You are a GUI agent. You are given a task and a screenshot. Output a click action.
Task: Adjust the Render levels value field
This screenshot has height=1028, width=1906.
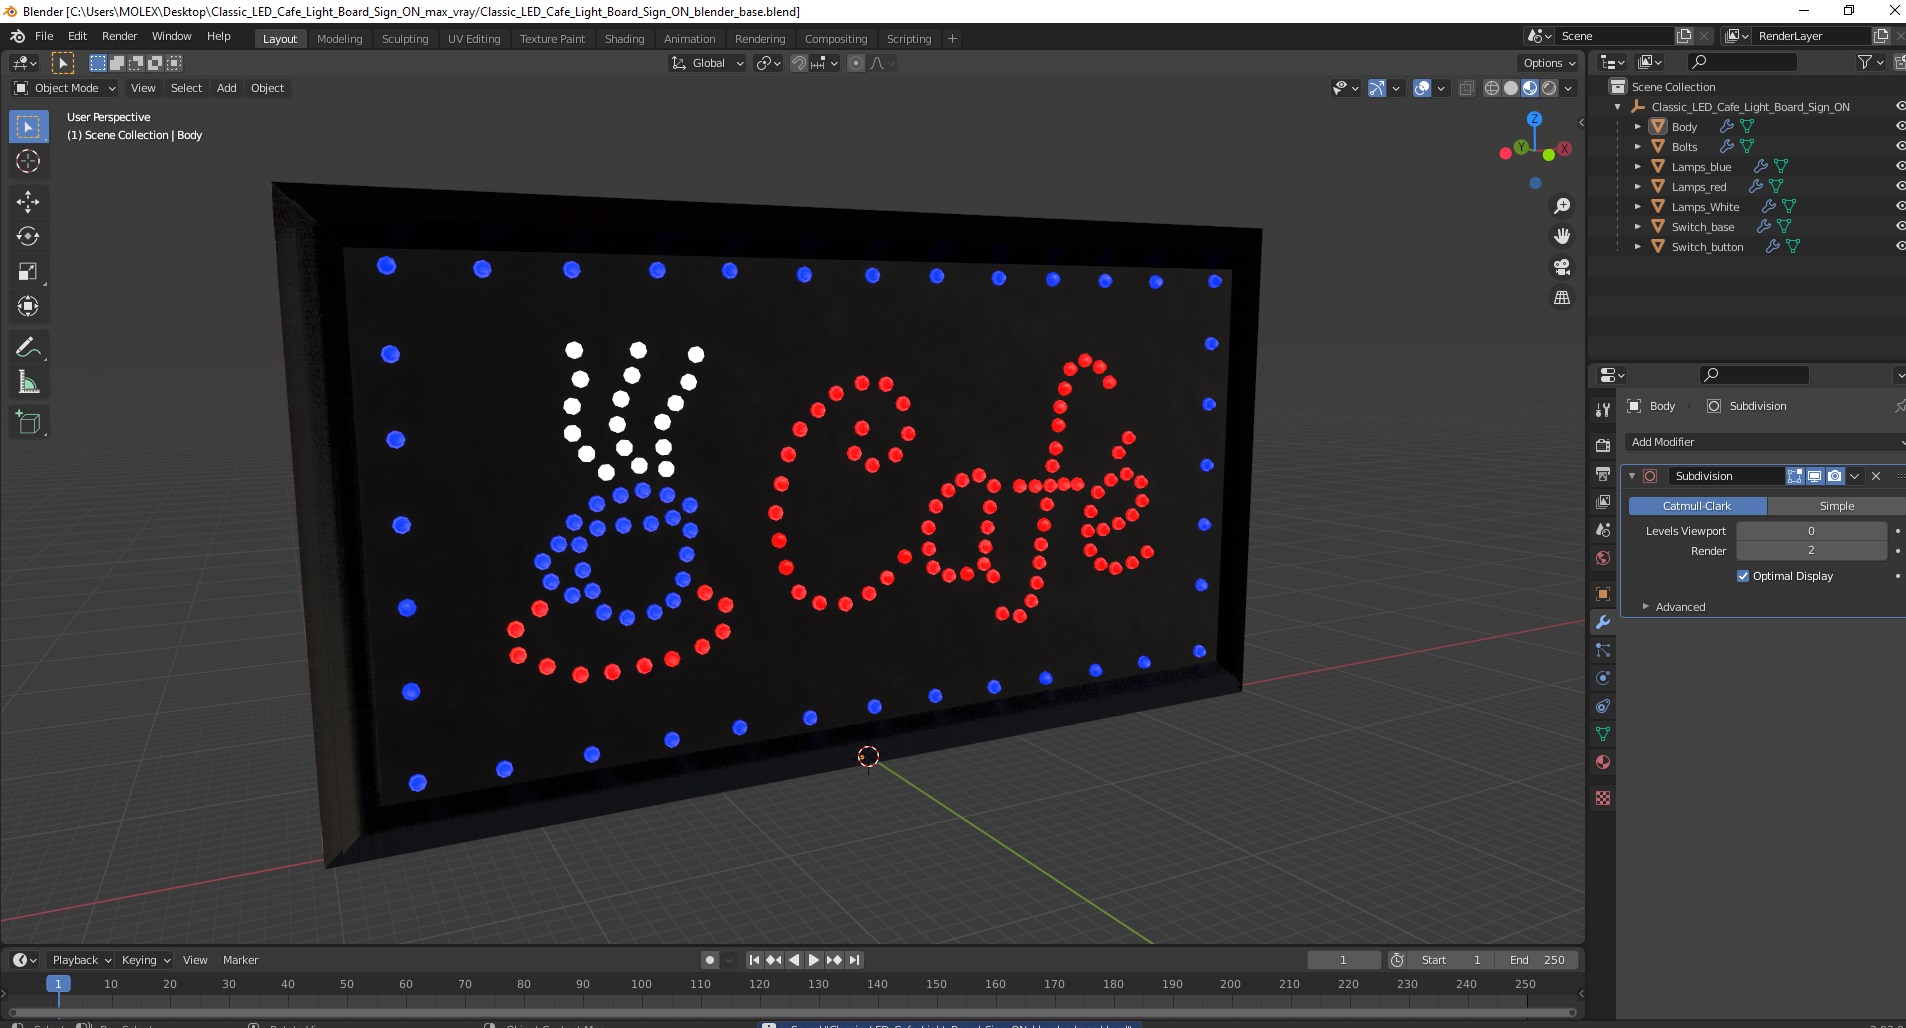[1811, 551]
